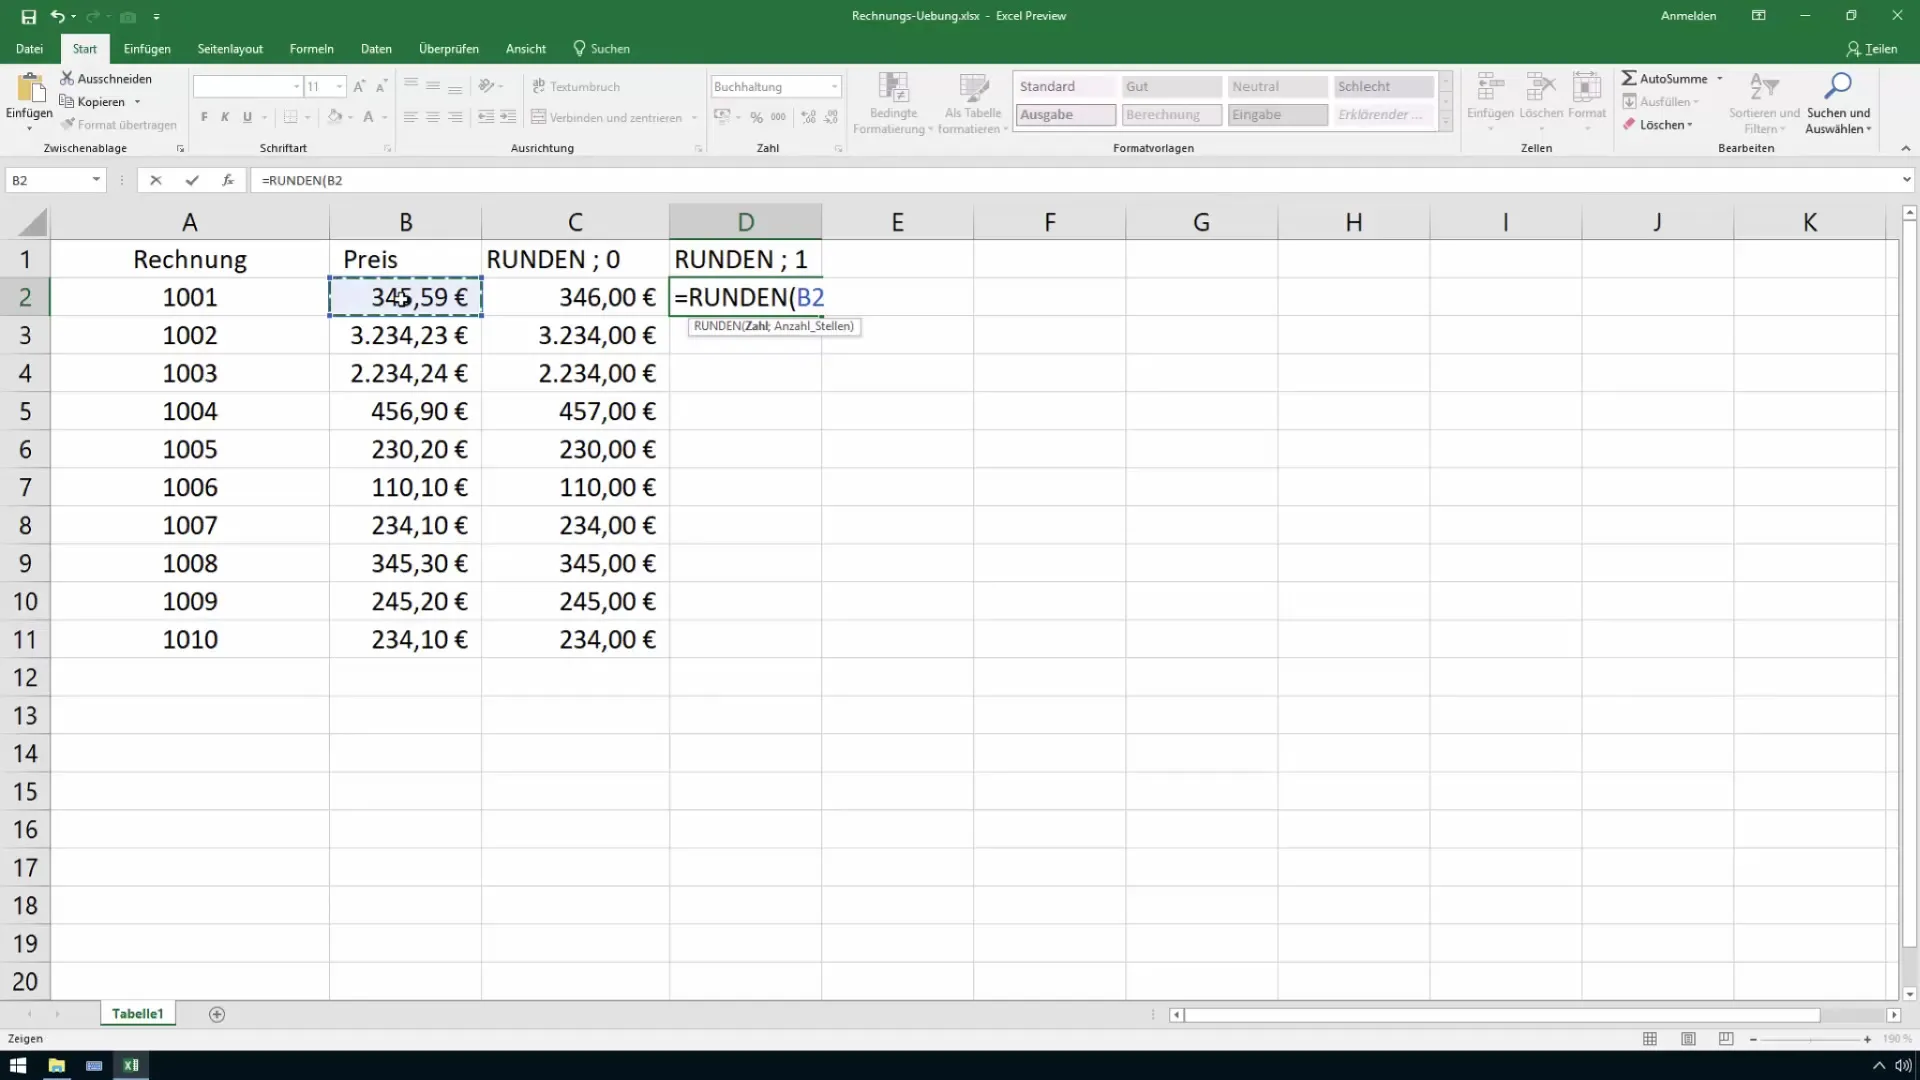Select column header E
Image resolution: width=1920 pixels, height=1080 pixels.
[897, 222]
